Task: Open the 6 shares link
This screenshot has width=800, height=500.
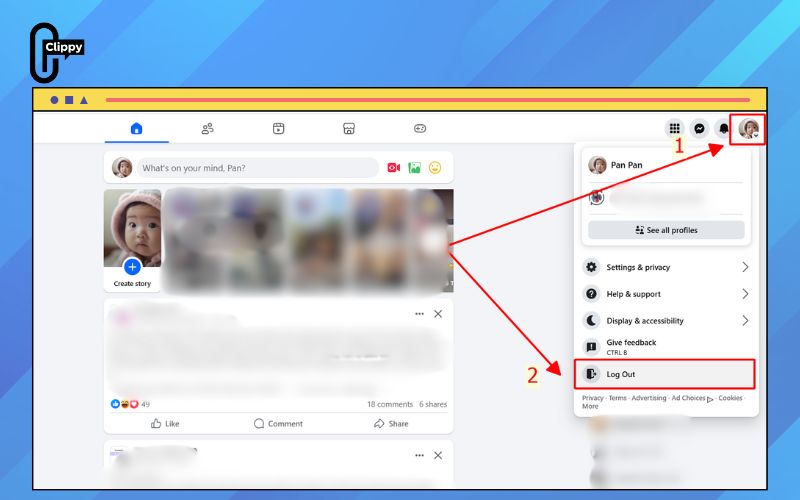Action: coord(433,404)
